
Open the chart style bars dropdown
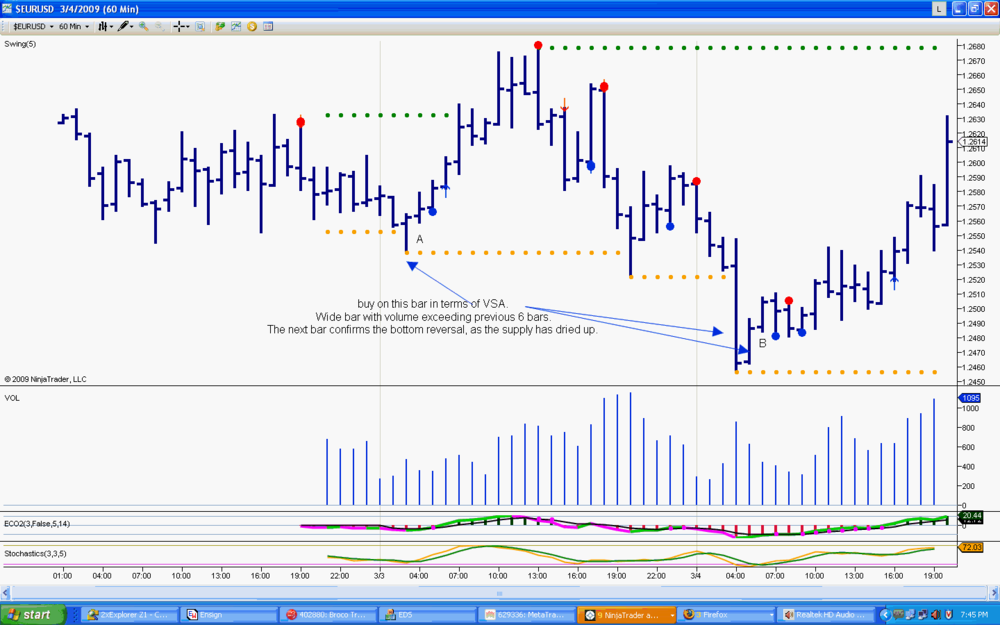point(105,26)
